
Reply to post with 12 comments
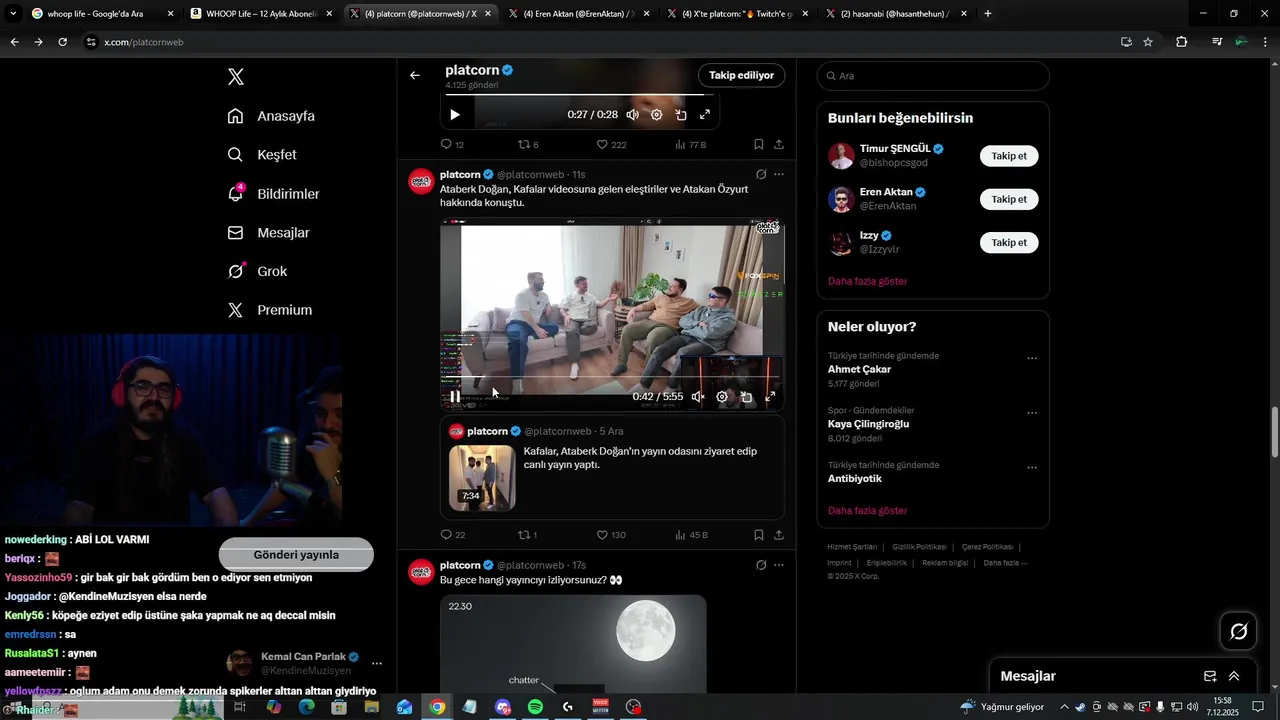tap(452, 145)
